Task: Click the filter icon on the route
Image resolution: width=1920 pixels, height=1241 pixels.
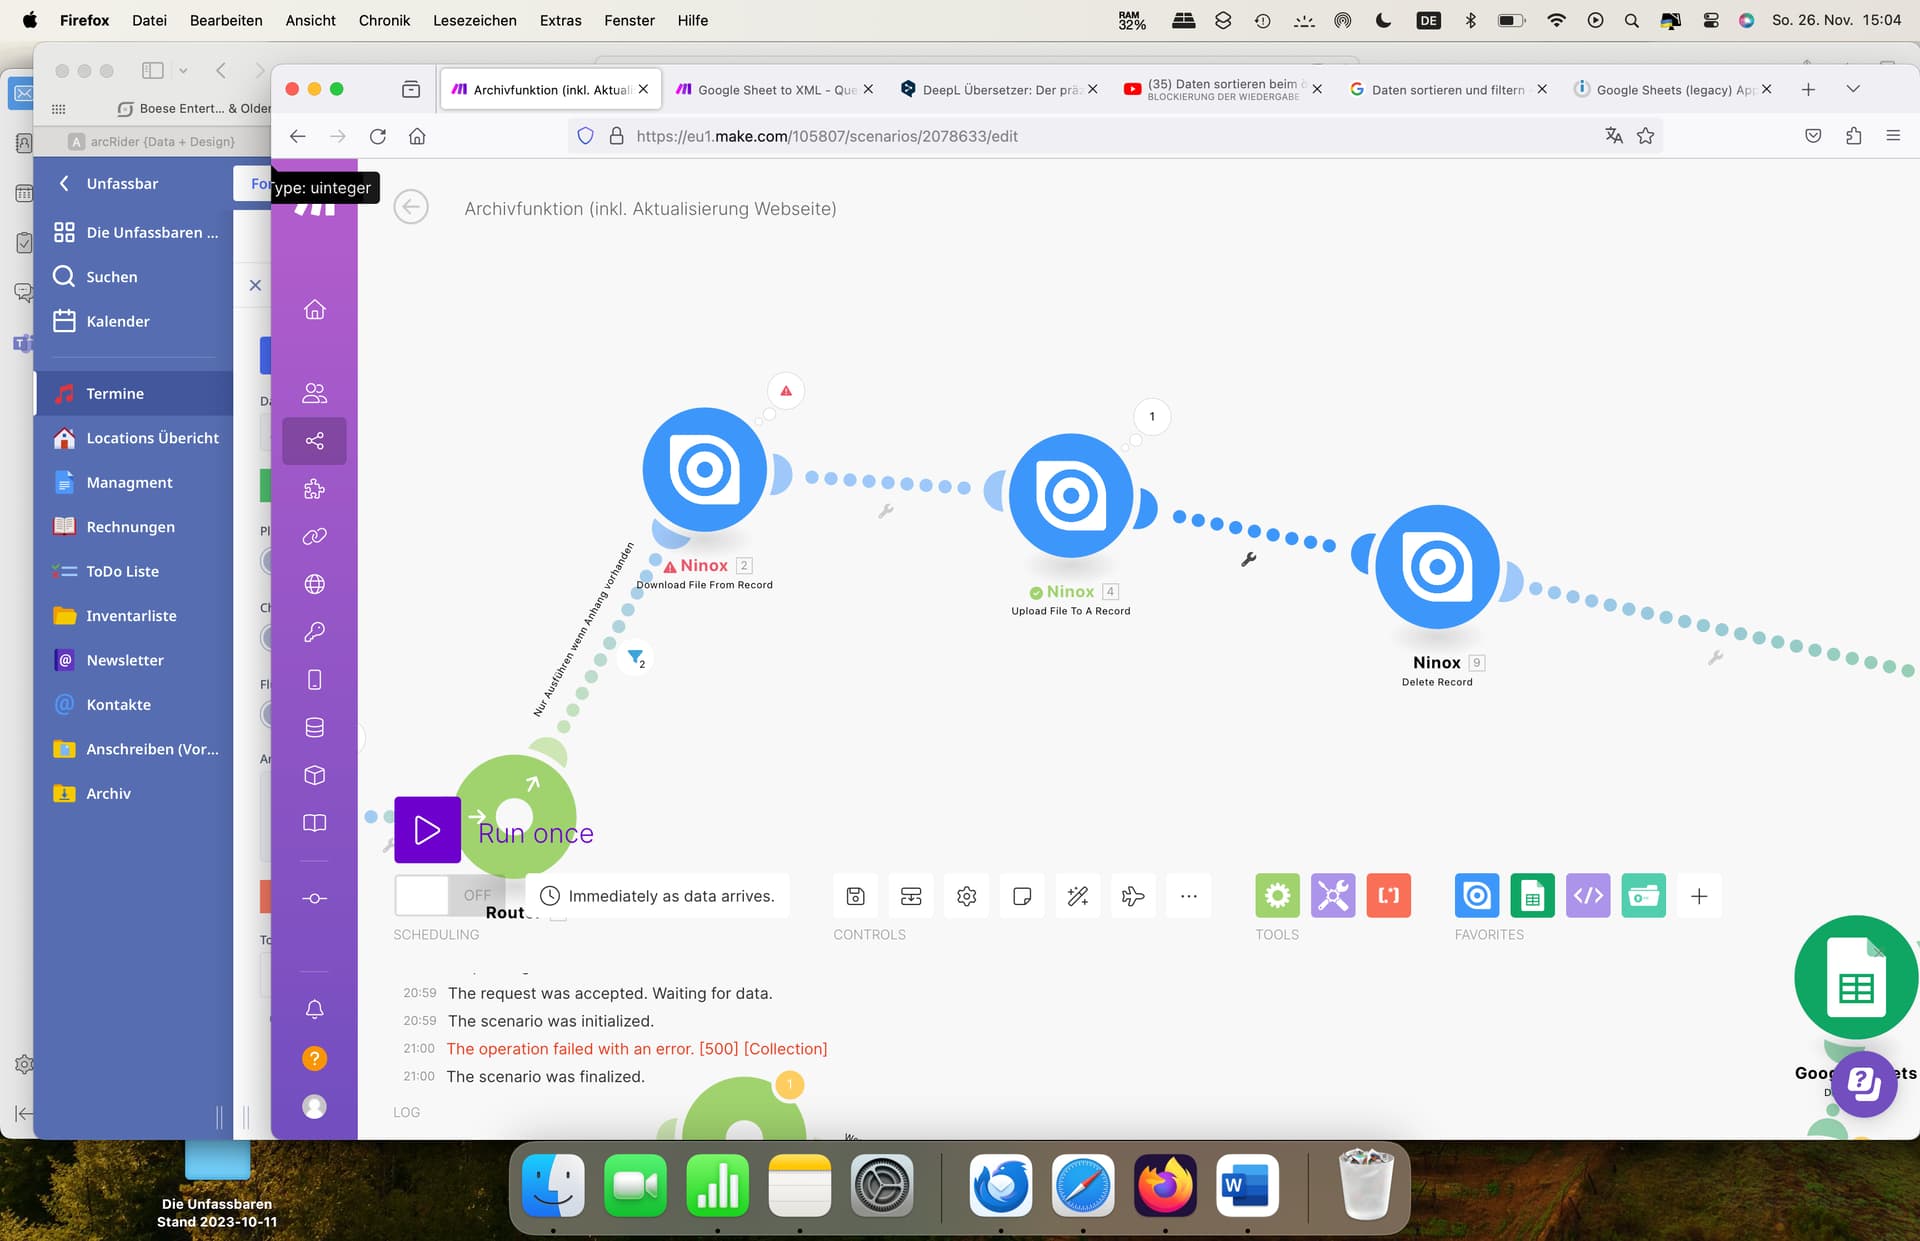Action: [x=635, y=657]
